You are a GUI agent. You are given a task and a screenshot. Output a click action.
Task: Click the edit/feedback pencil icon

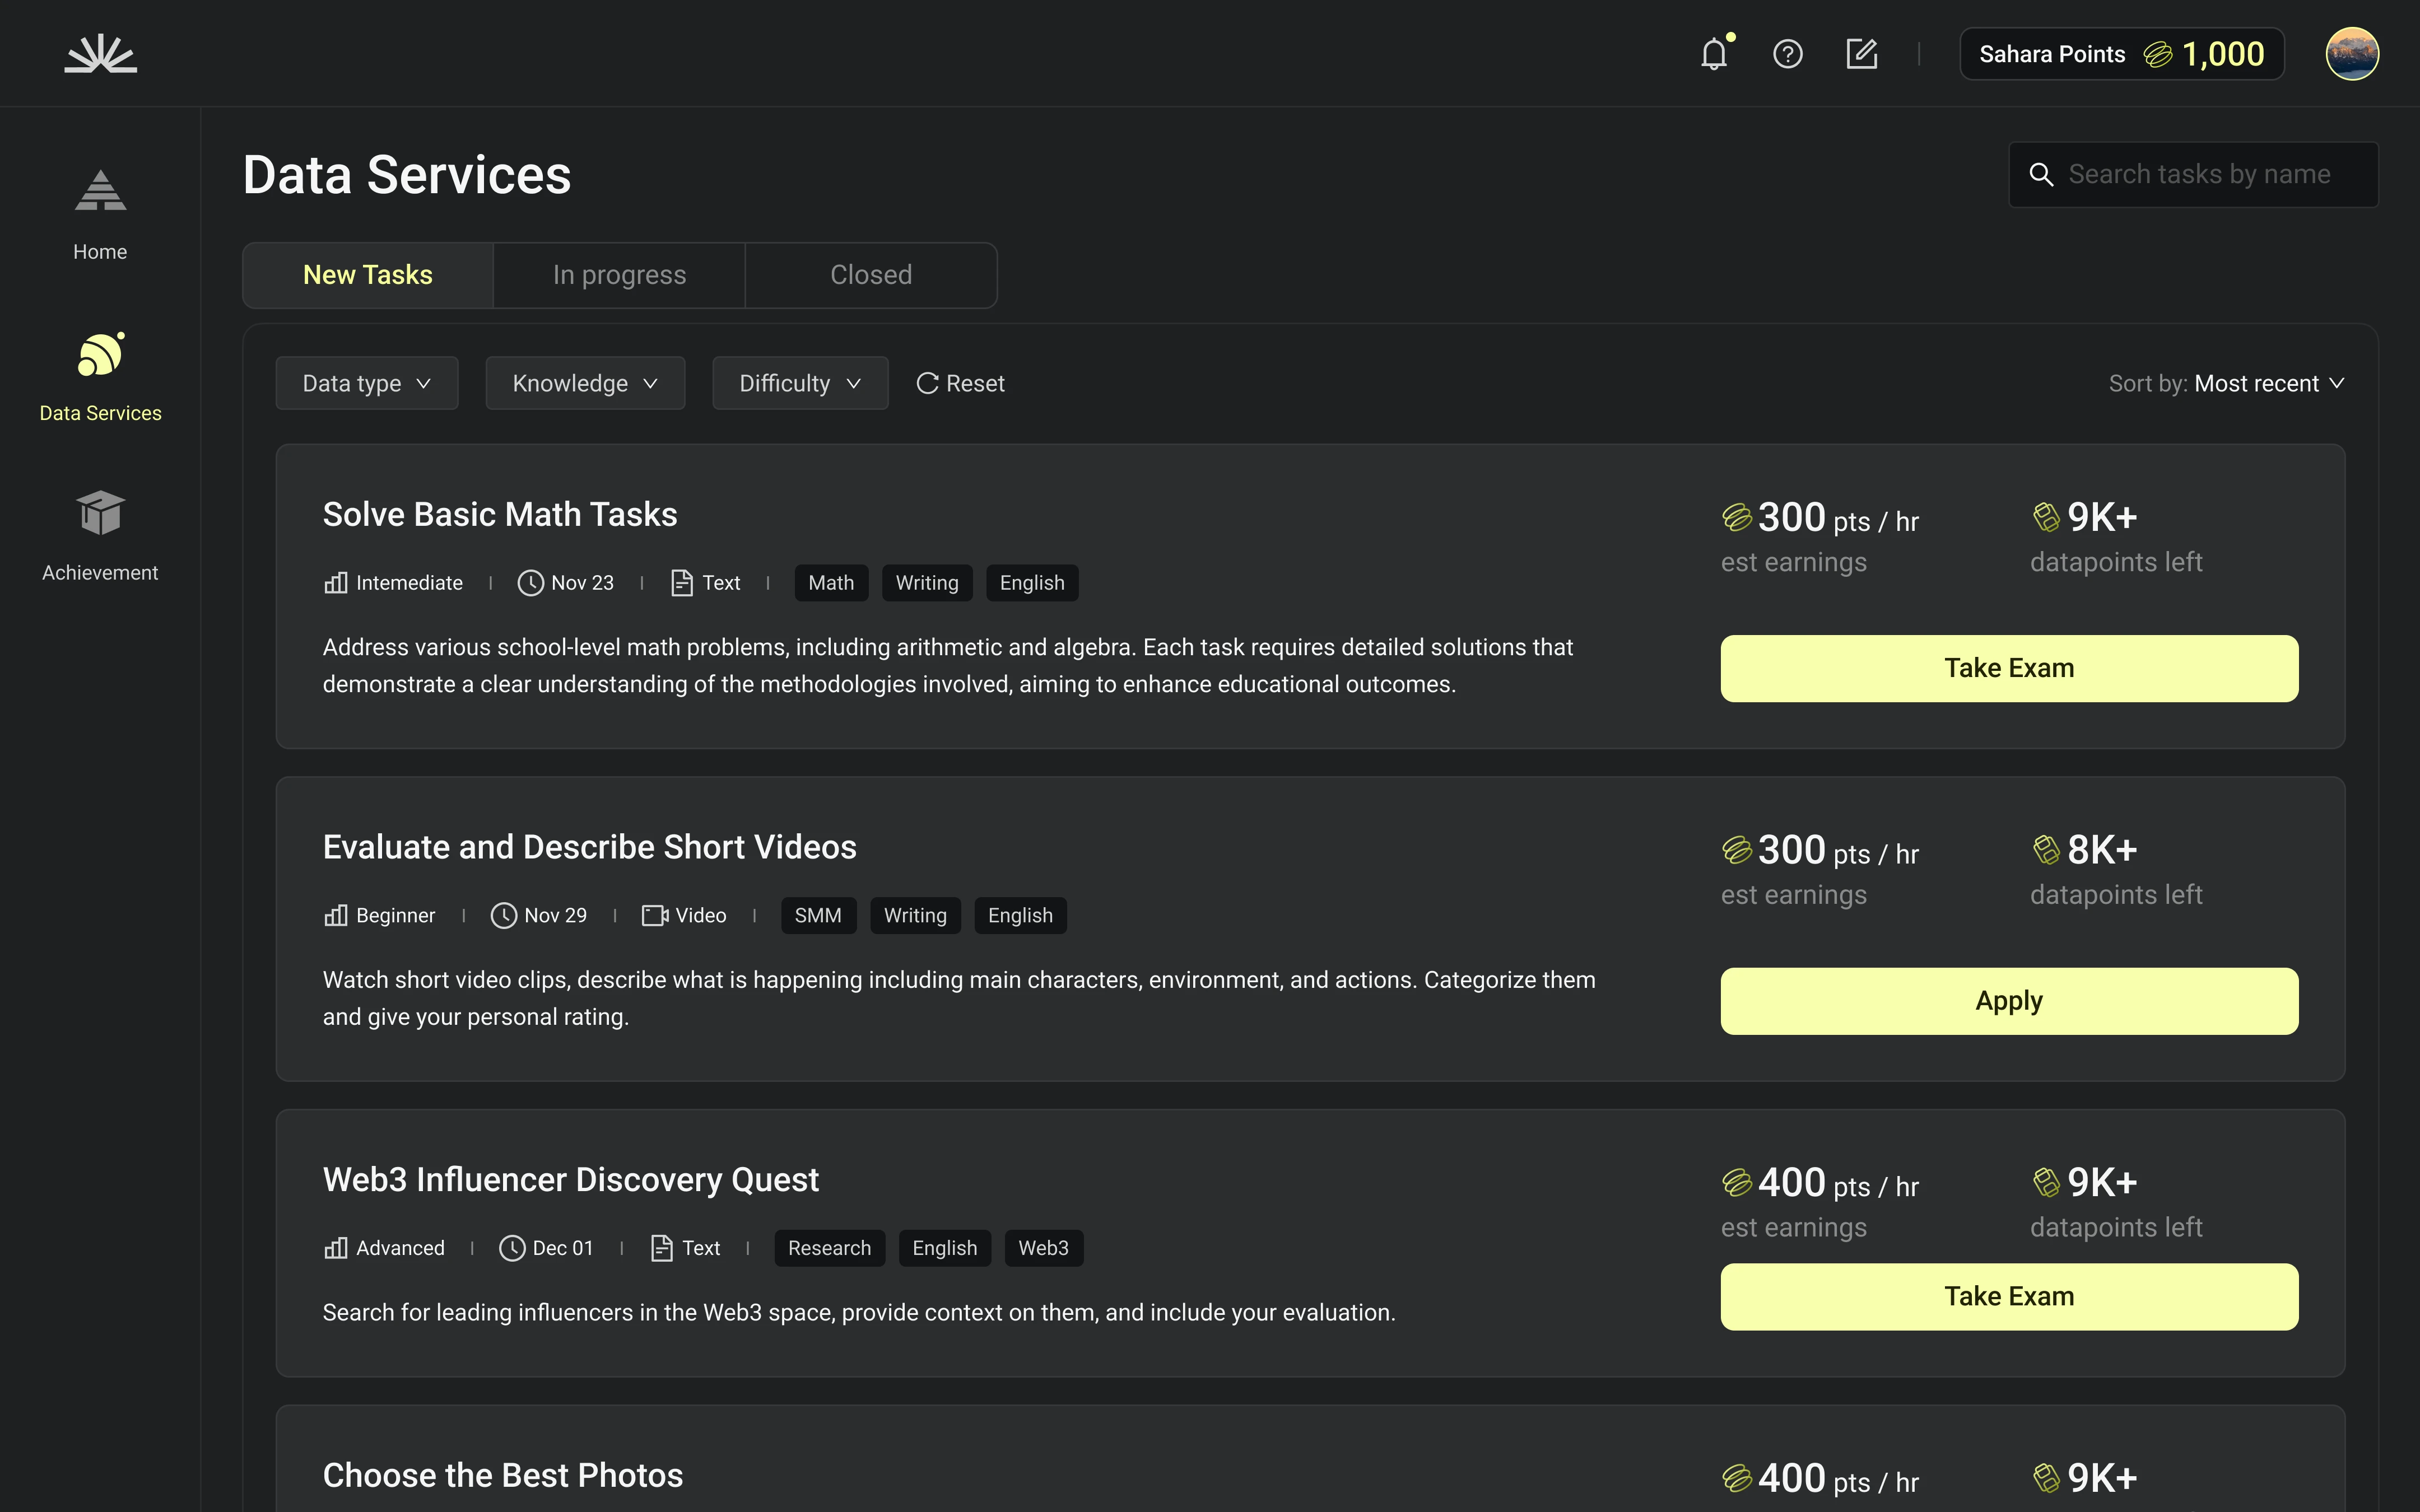point(1861,54)
